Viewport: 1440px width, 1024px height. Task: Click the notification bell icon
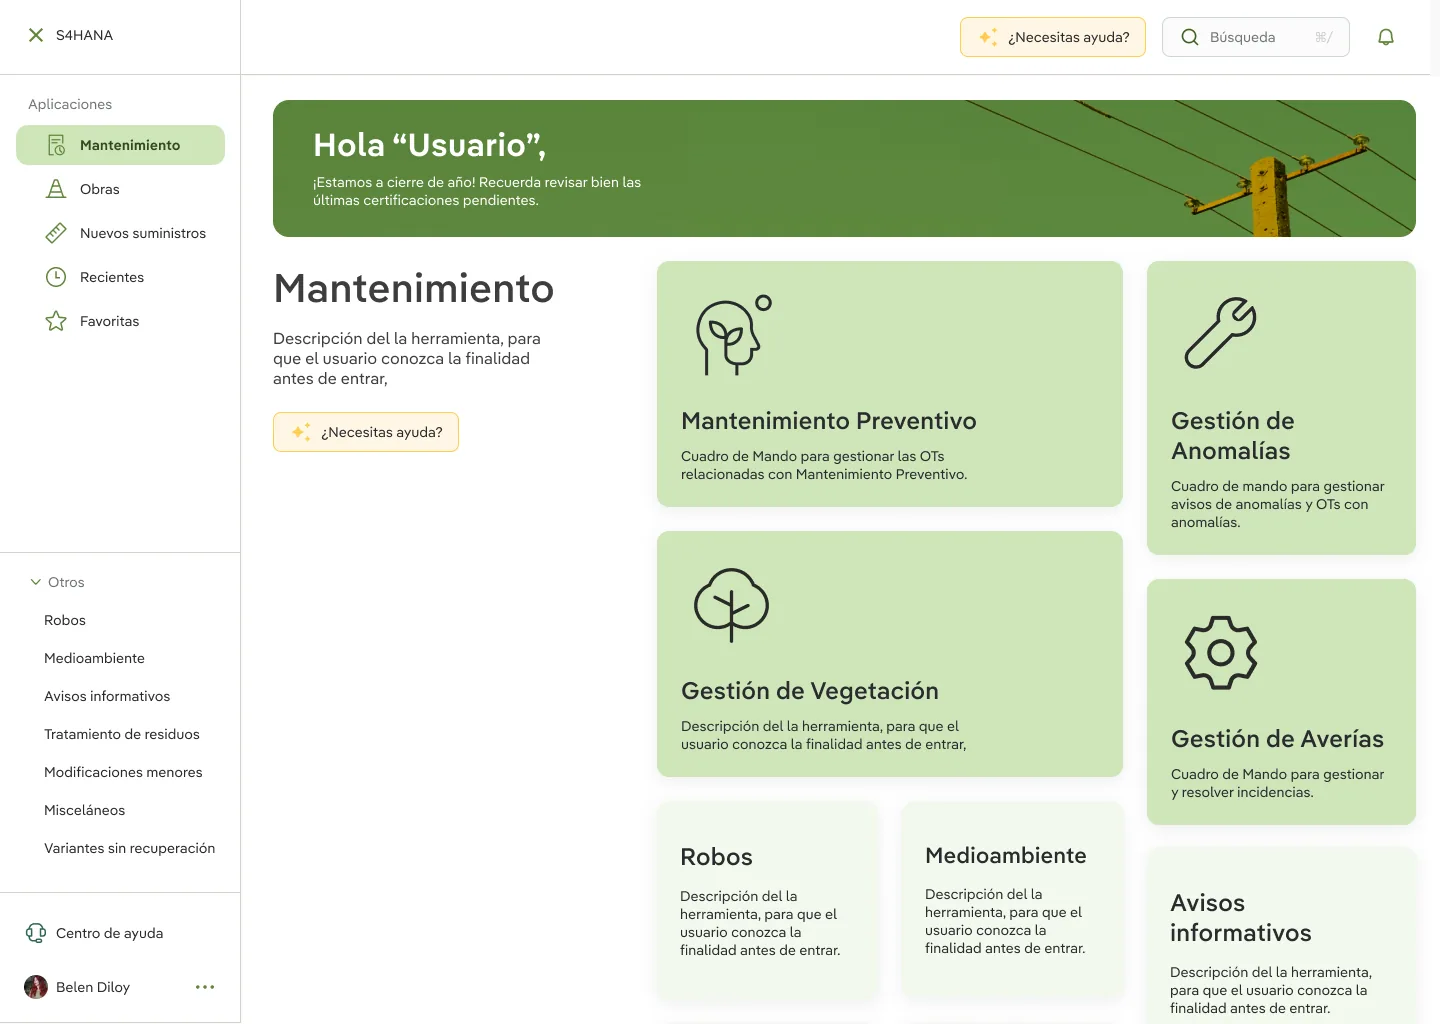coord(1386,37)
